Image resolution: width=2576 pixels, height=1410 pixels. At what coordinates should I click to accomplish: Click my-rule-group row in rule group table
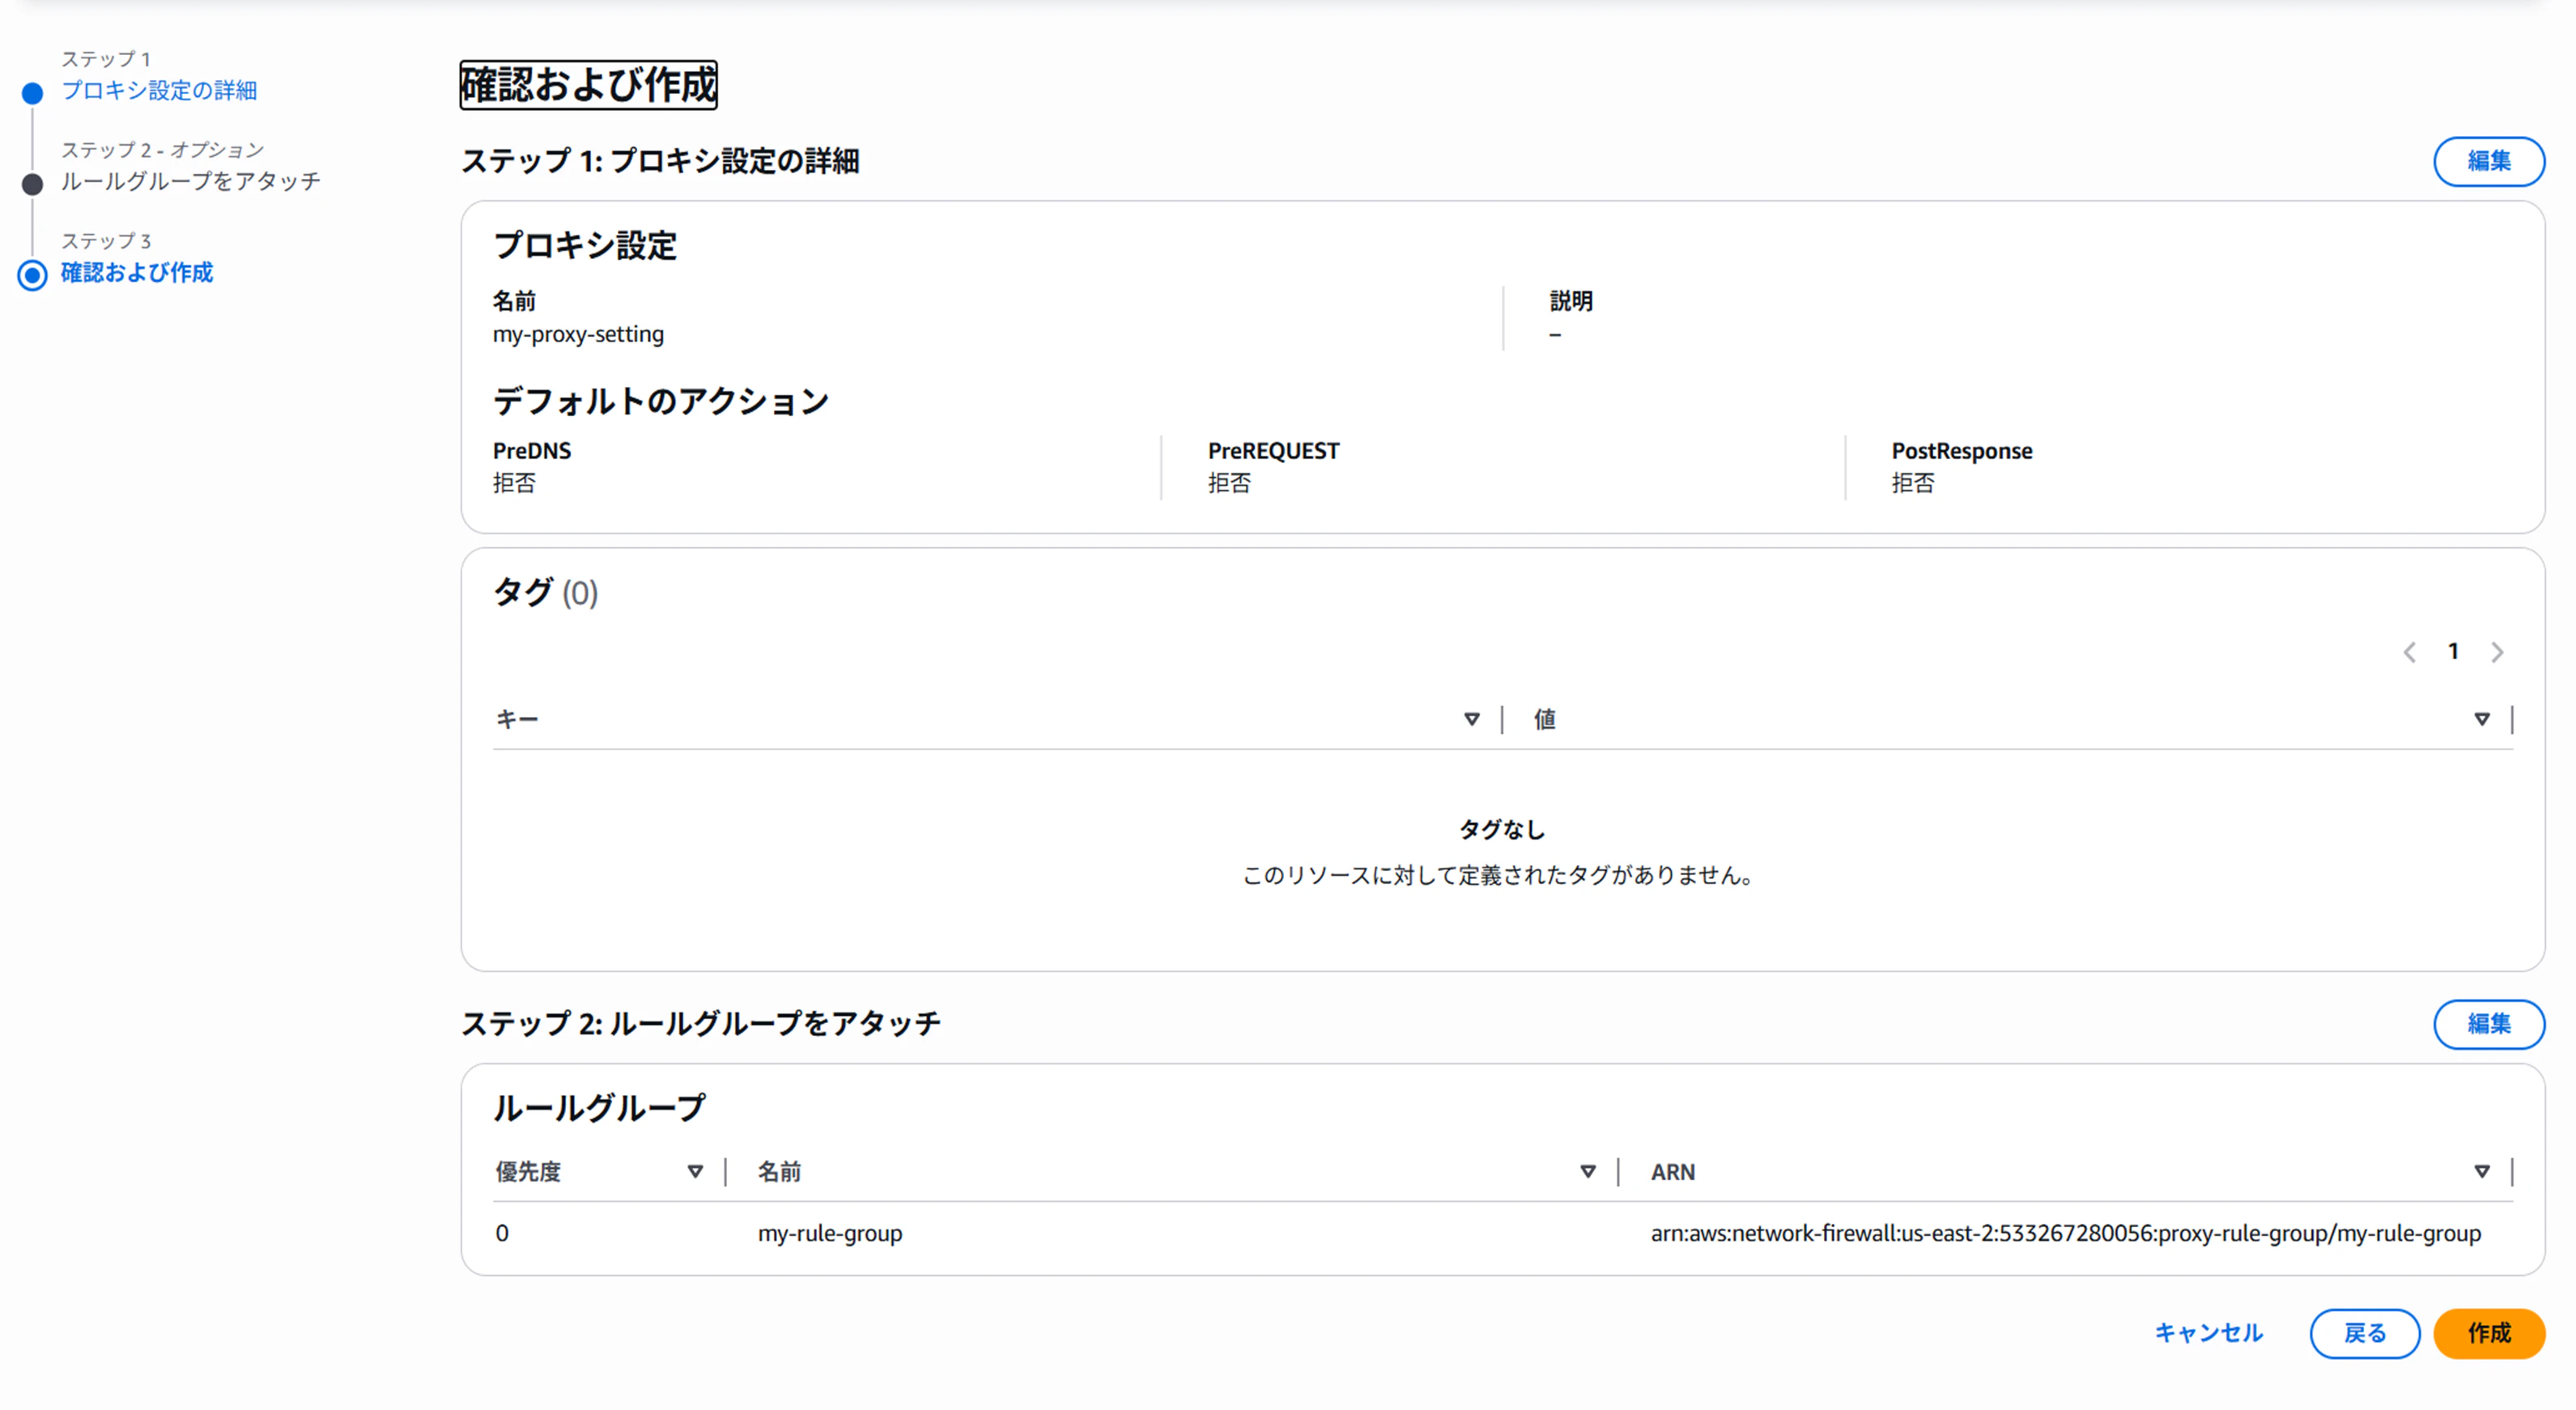click(829, 1233)
